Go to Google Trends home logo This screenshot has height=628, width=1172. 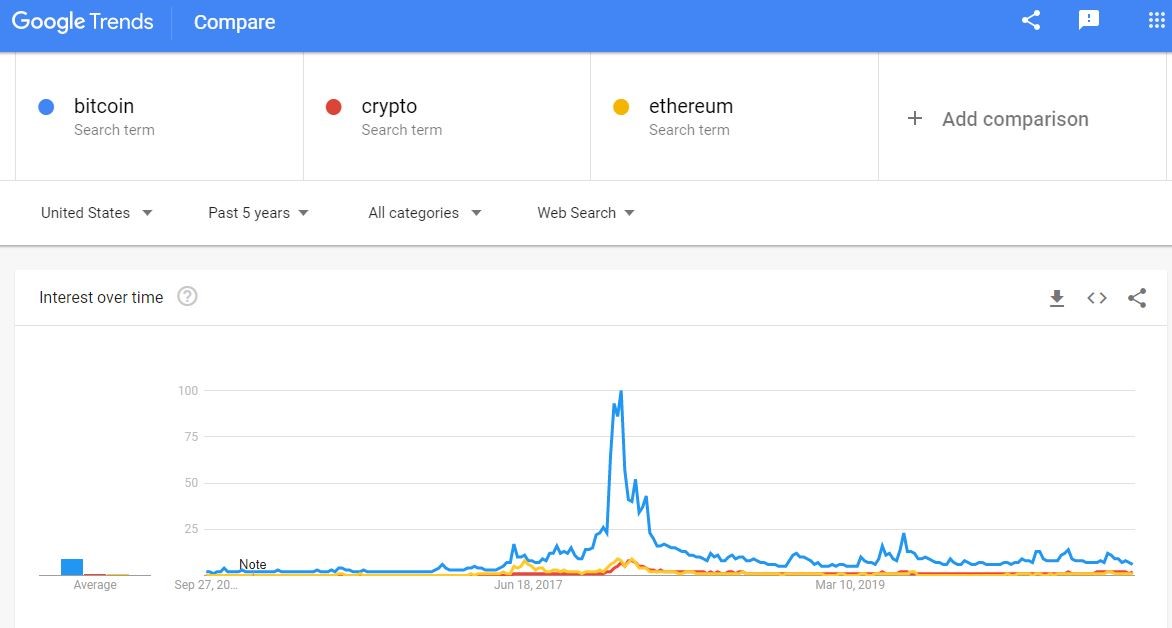pos(82,22)
